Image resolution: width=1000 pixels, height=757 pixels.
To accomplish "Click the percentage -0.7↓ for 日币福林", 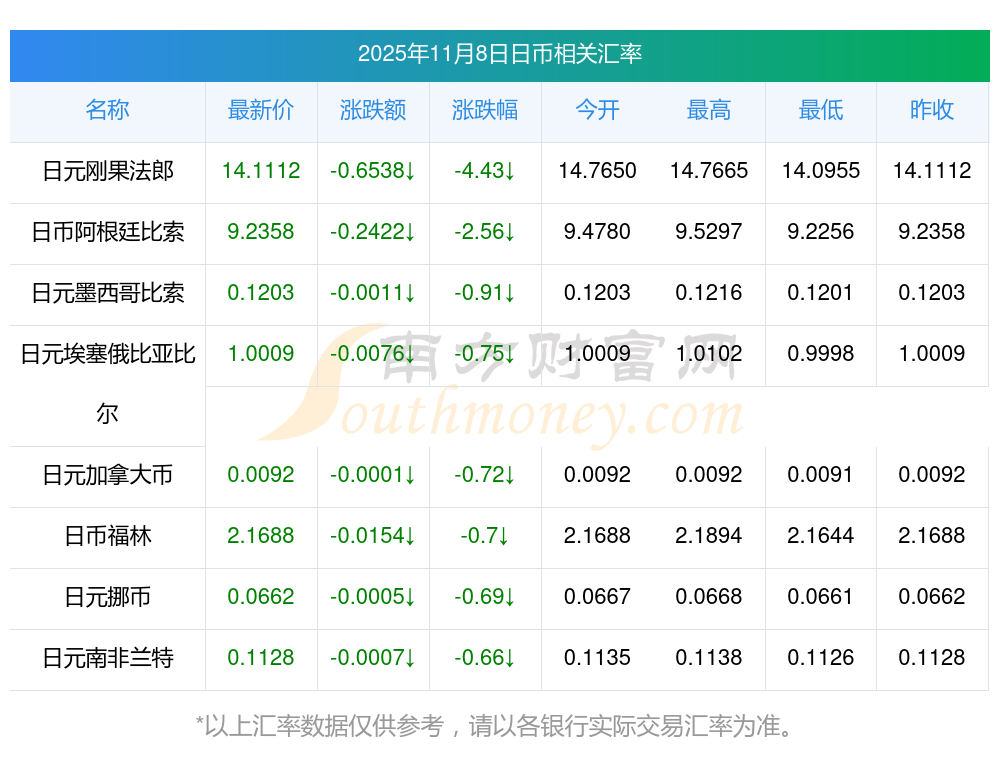I will coord(485,536).
